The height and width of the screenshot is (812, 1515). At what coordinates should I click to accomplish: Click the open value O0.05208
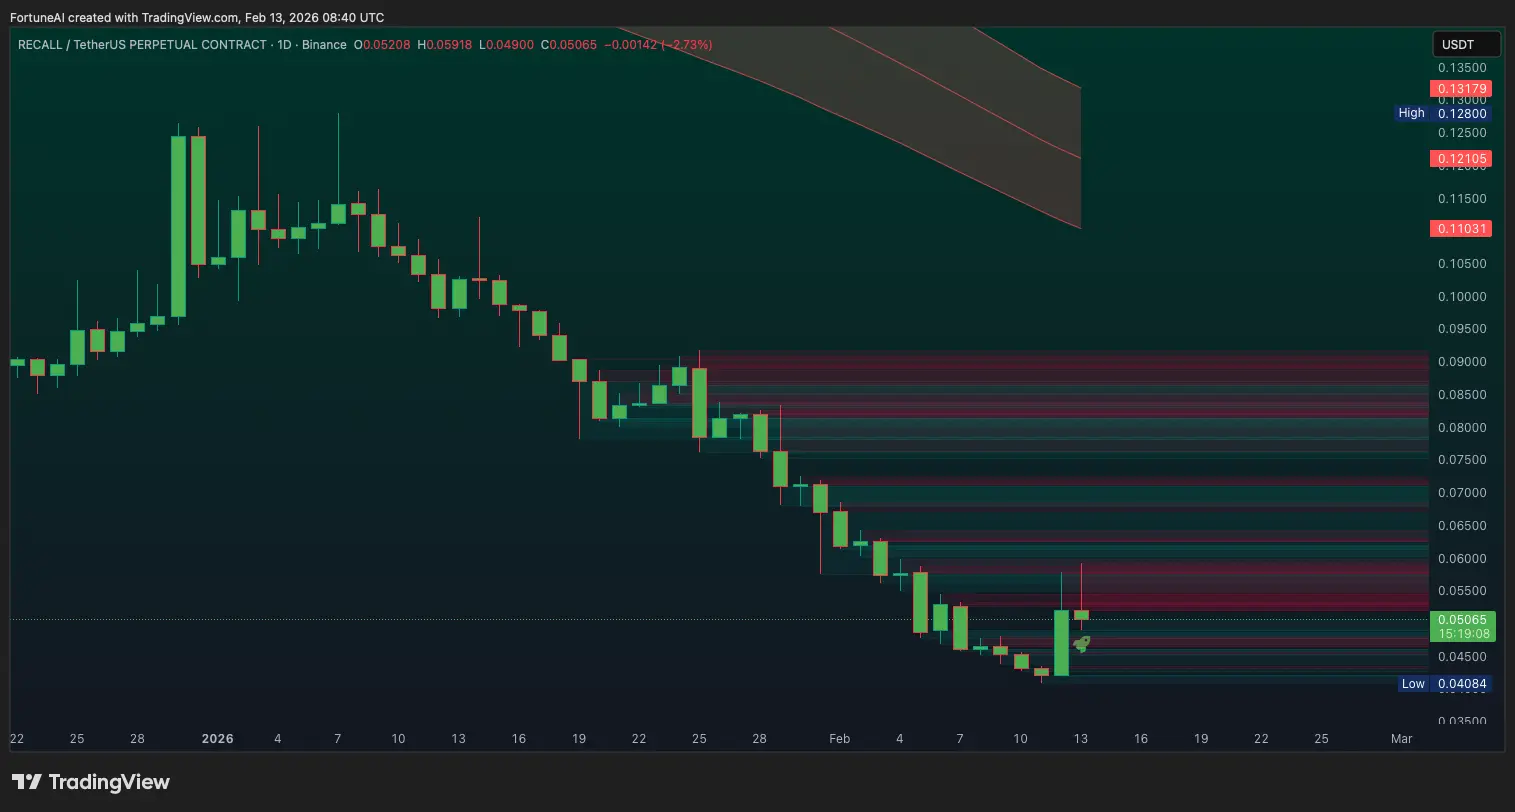[382, 45]
